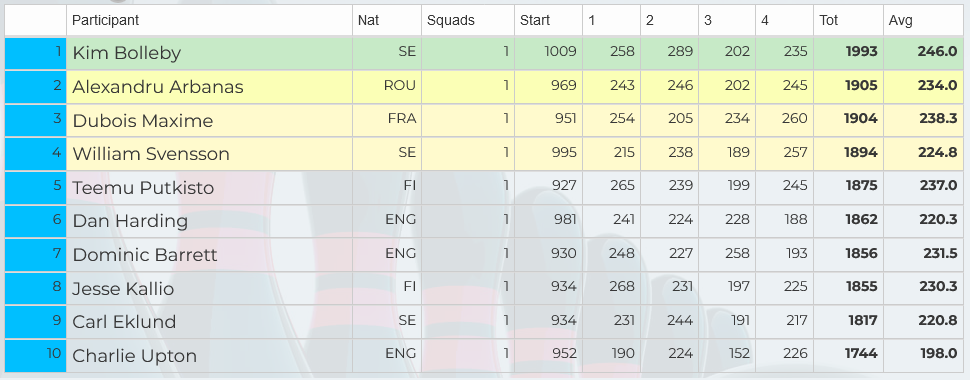Click Dominic Barrett's name
Image resolution: width=970 pixels, height=380 pixels.
tap(145, 254)
